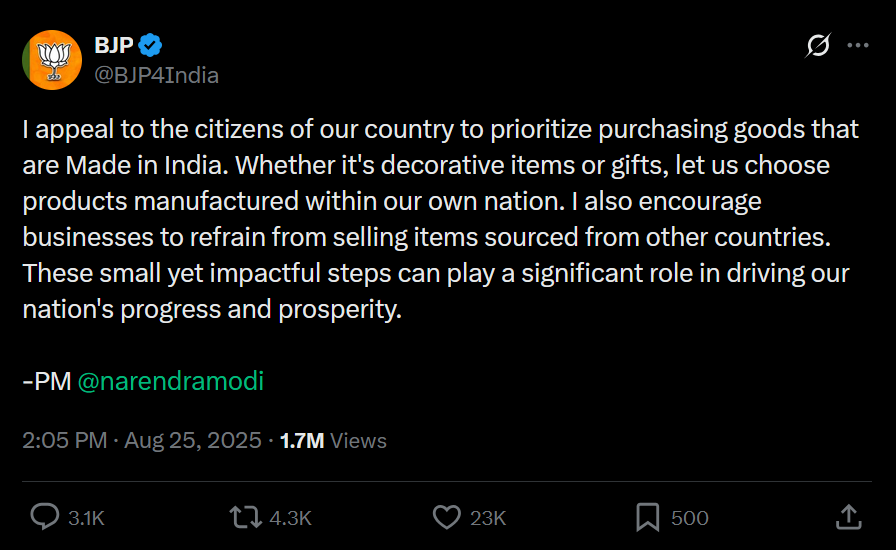
Task: Open the three-dot more options menu
Action: tap(858, 45)
